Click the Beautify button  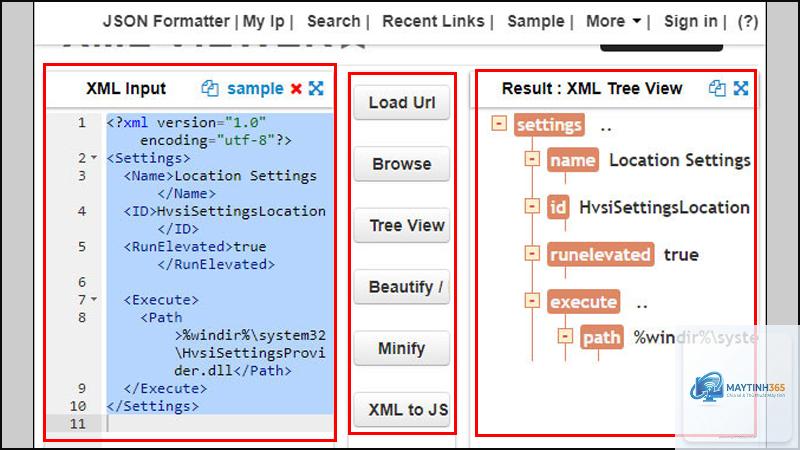402,287
